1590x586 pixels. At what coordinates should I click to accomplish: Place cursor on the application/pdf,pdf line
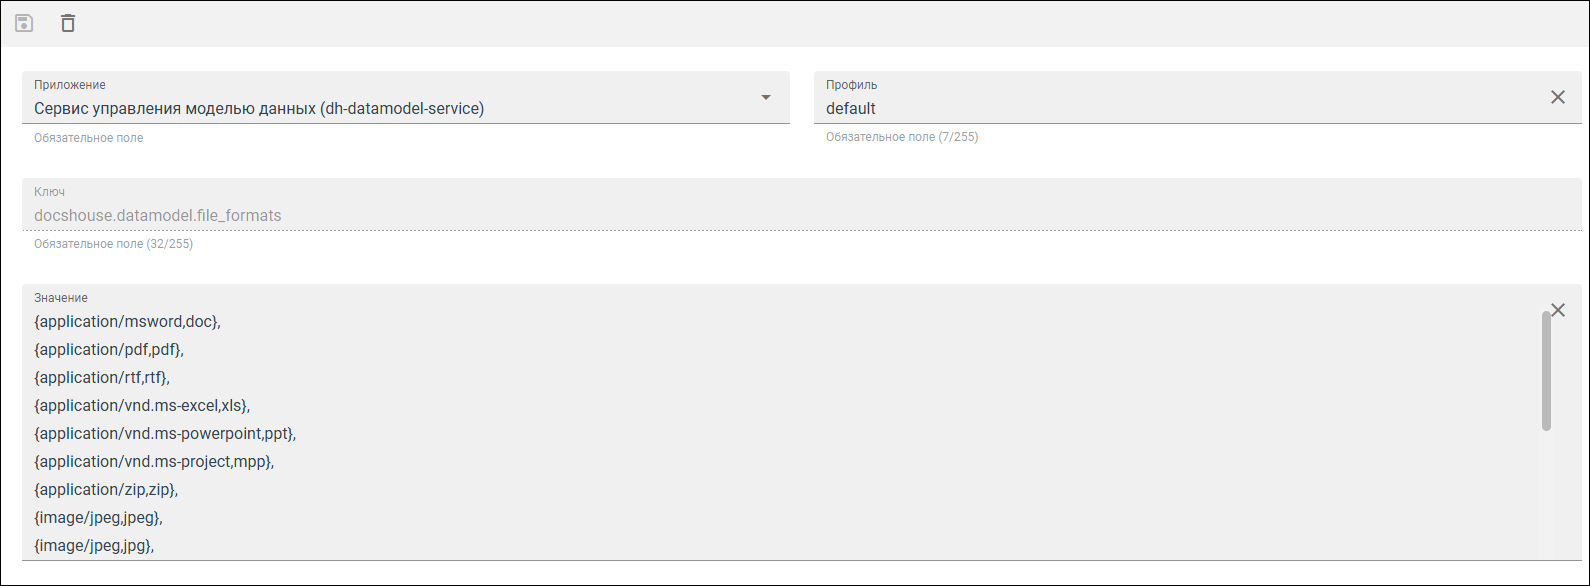[x=109, y=349]
